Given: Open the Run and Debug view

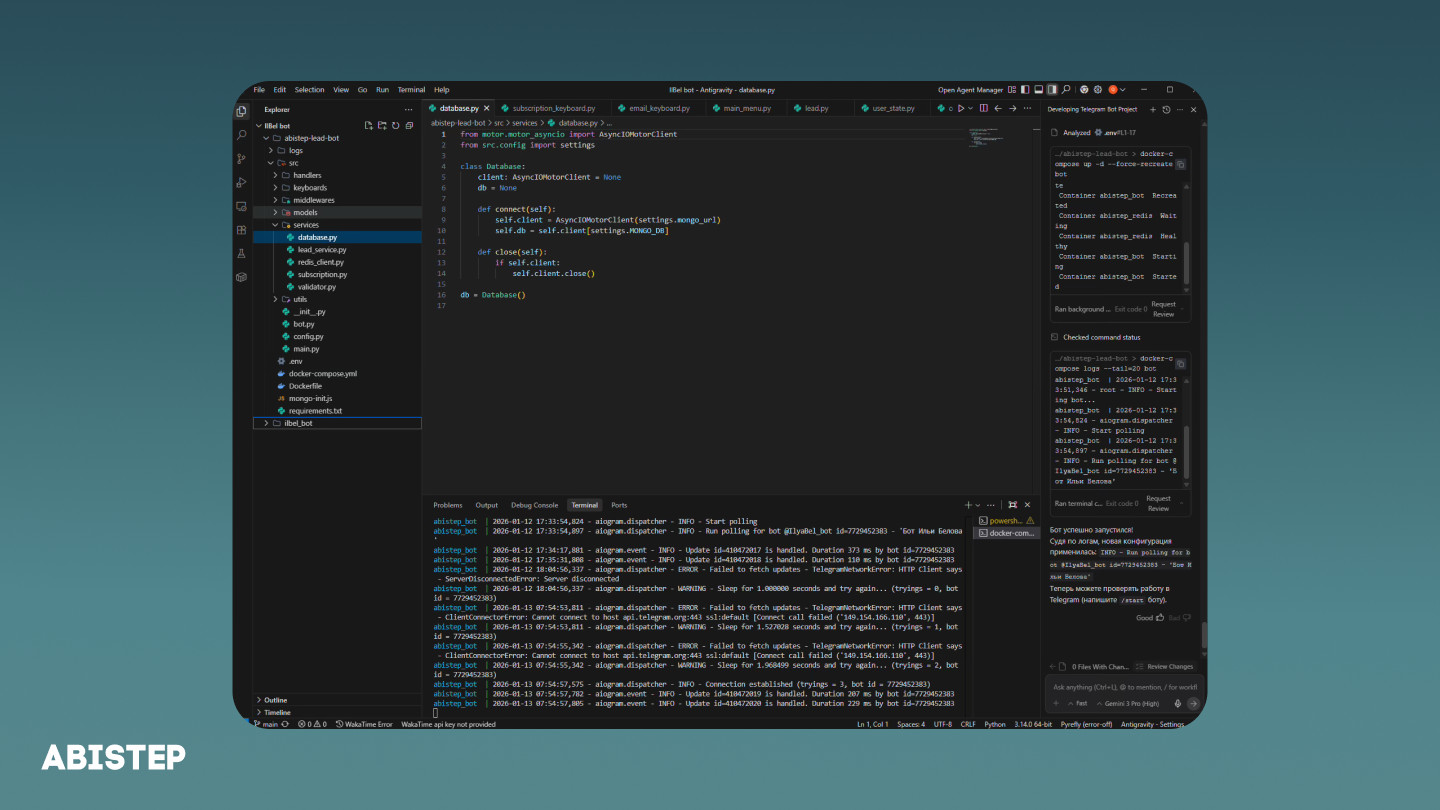Looking at the screenshot, I should 241,183.
